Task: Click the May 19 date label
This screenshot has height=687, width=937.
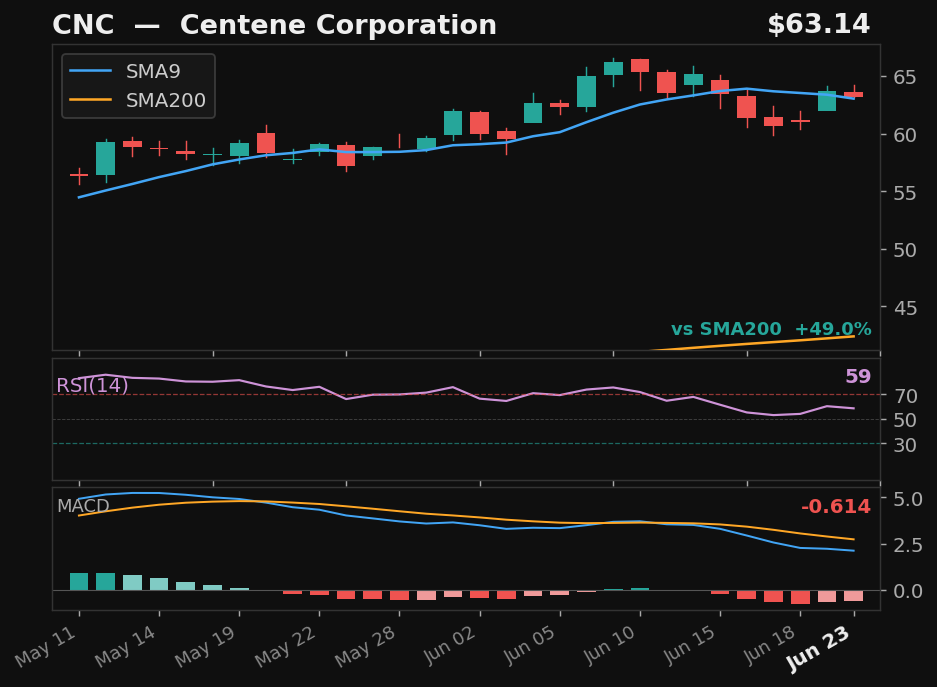Action: point(207,647)
